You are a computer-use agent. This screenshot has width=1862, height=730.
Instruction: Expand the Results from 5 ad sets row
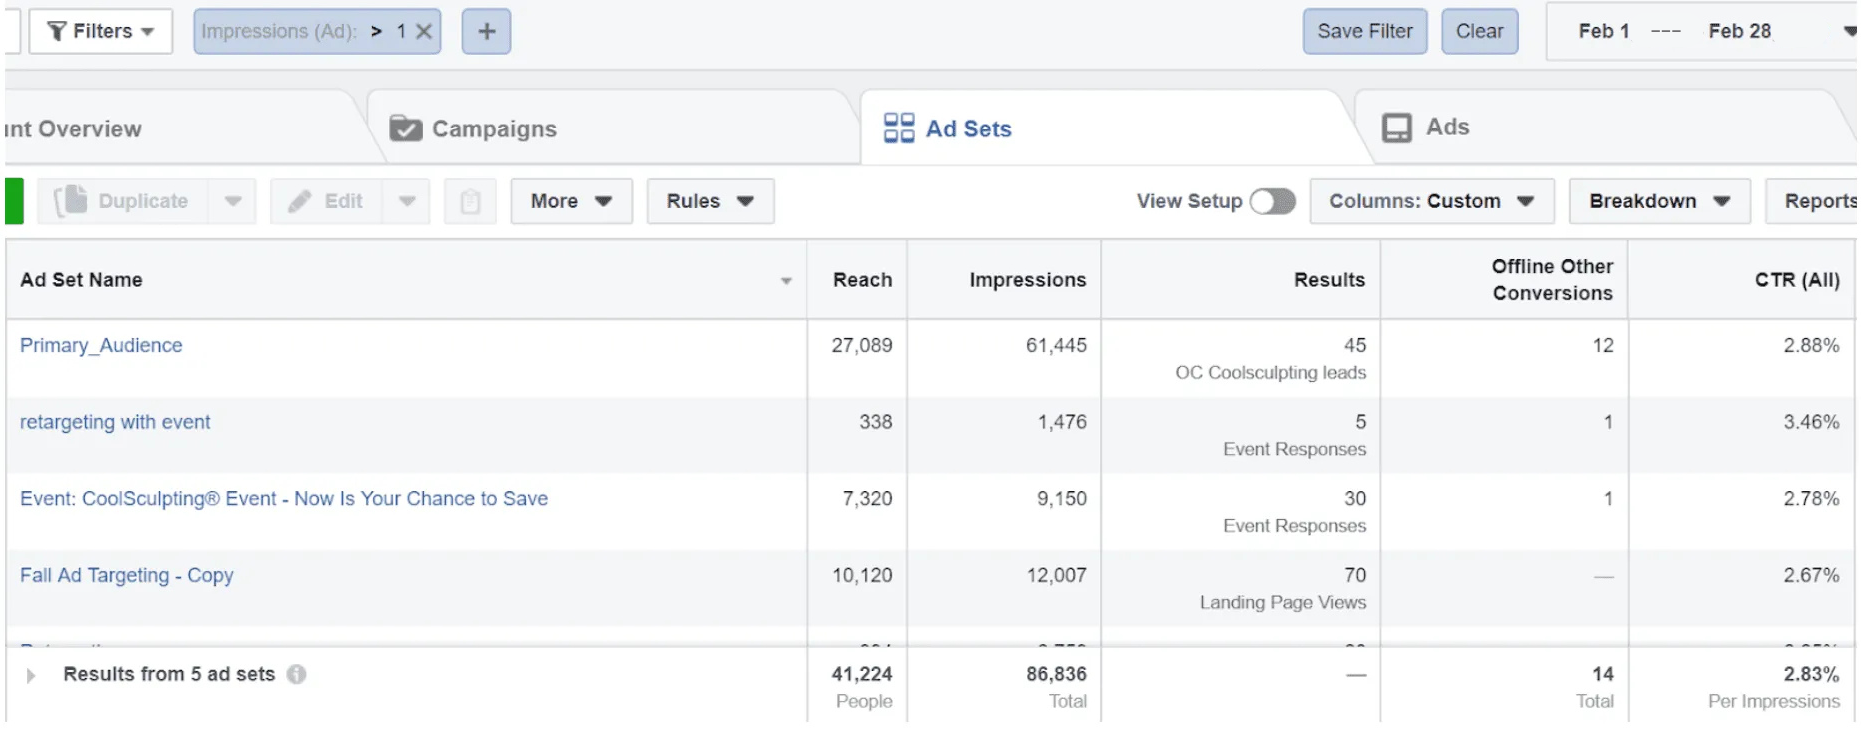[x=31, y=675]
